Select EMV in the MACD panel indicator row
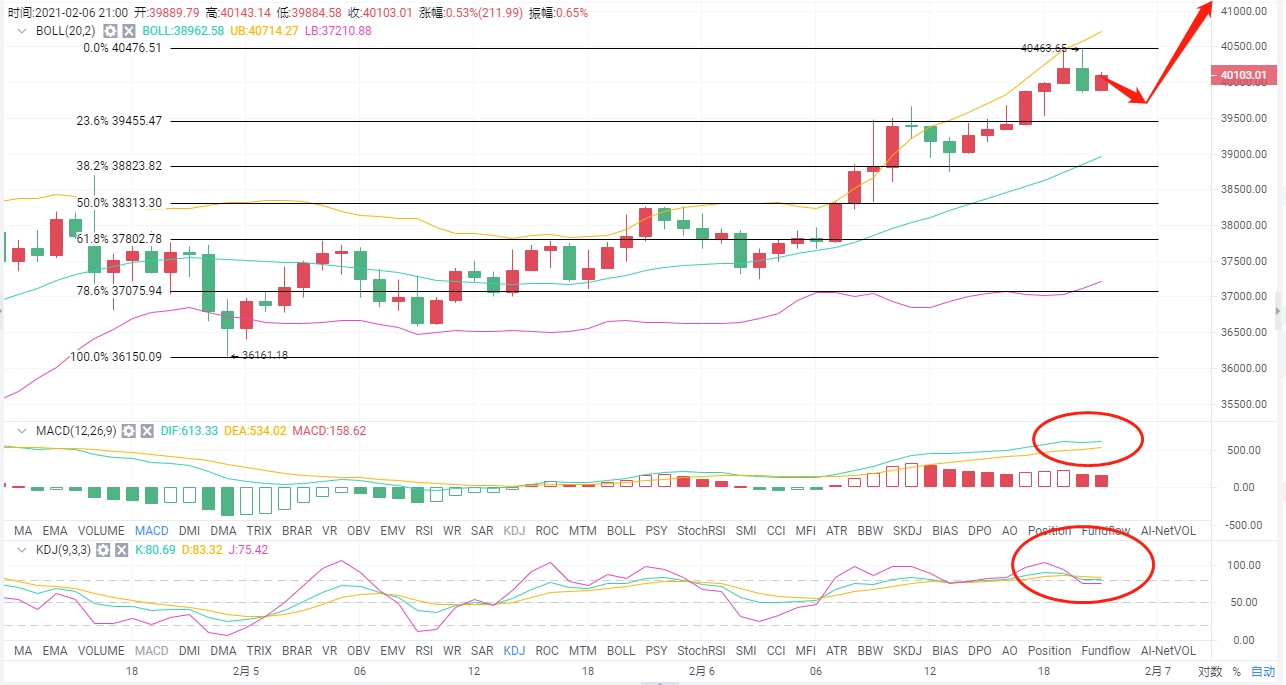Image resolution: width=1286 pixels, height=685 pixels. point(394,530)
